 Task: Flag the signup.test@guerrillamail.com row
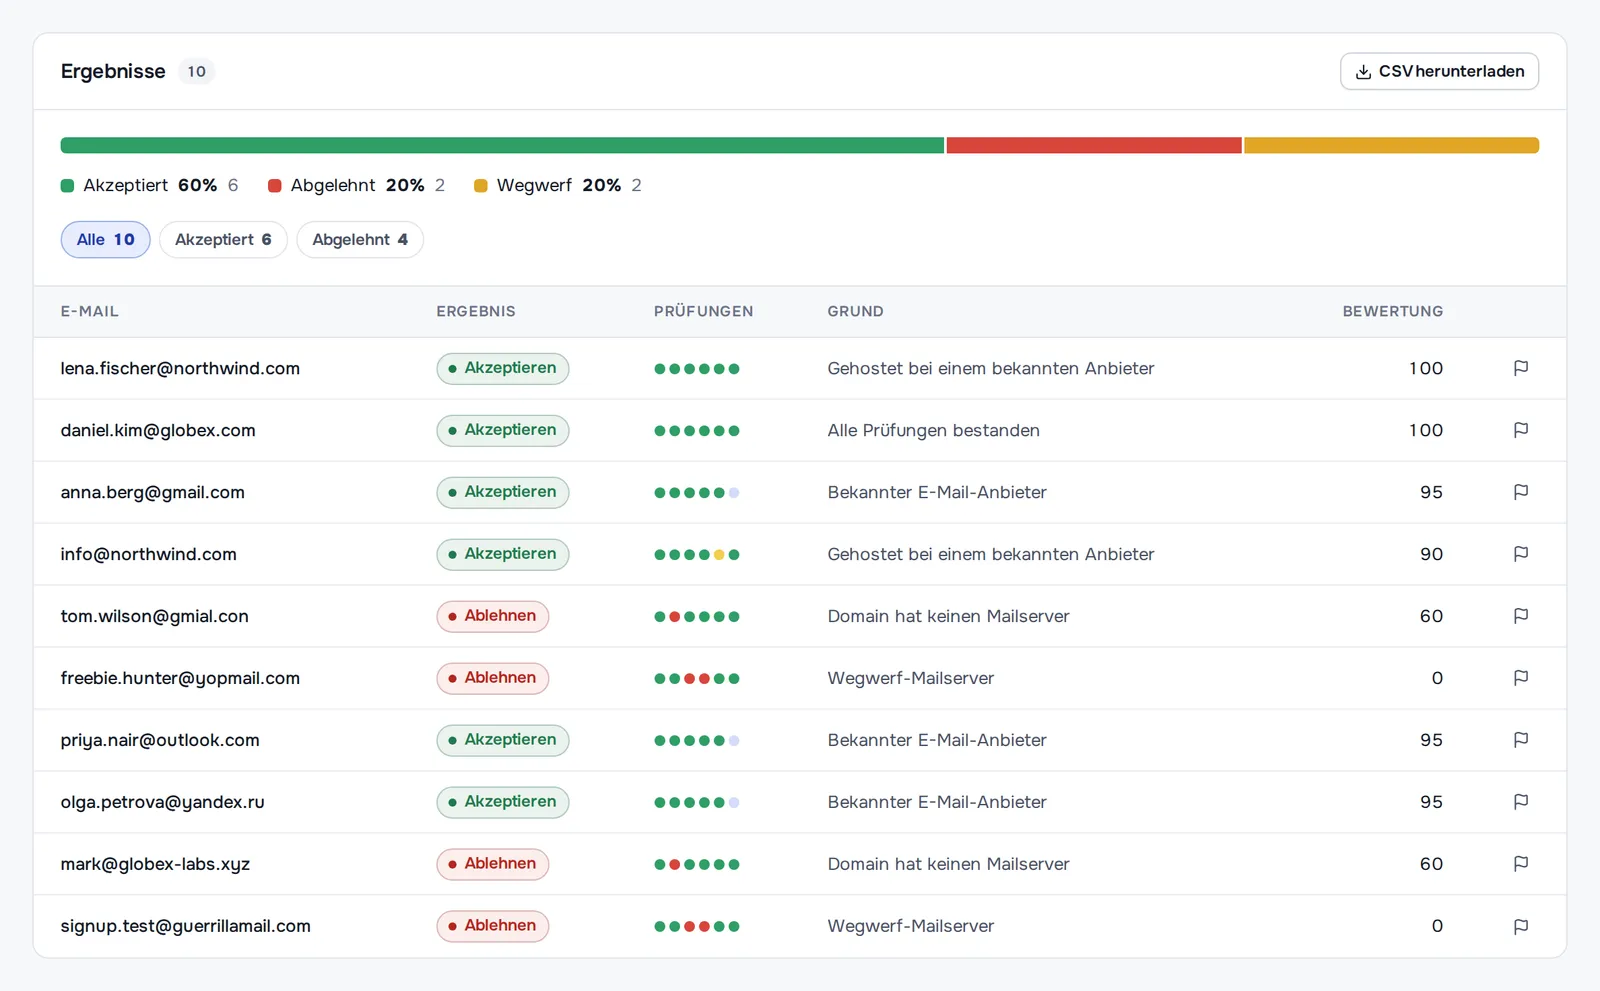1520,926
